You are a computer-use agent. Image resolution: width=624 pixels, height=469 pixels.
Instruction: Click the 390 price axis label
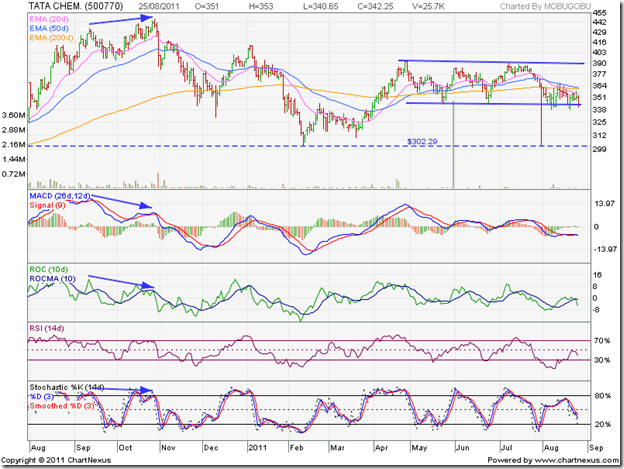599,63
